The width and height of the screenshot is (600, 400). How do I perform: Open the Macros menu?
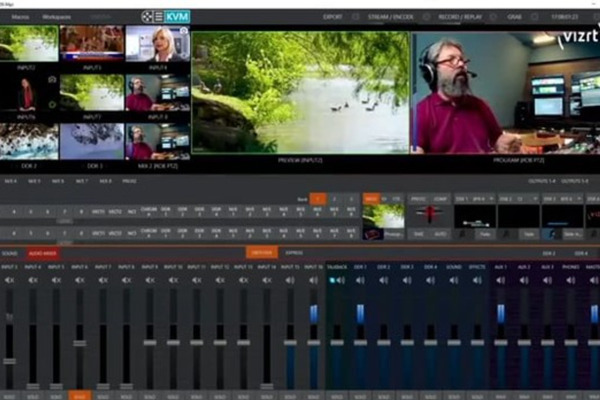[20, 17]
